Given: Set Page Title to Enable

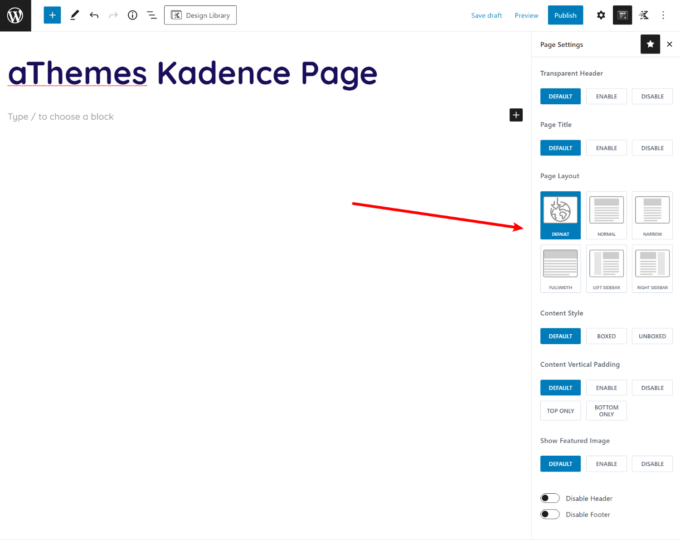Looking at the screenshot, I should pyautogui.click(x=606, y=148).
